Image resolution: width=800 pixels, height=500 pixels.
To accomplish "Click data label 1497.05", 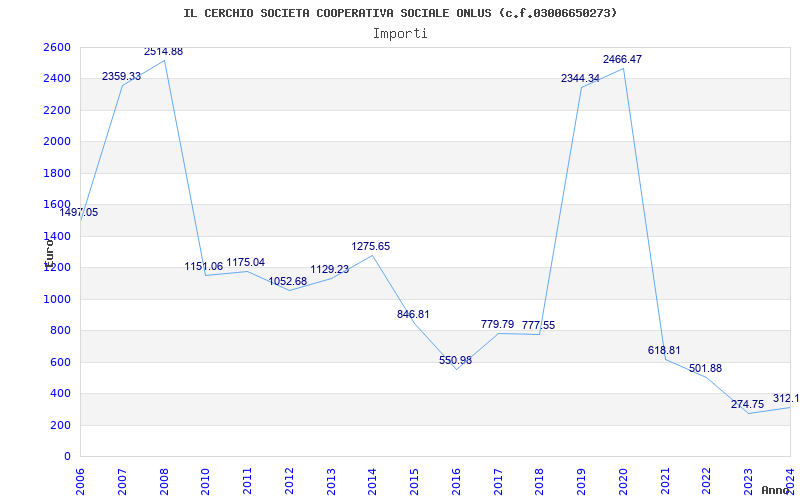I will [x=79, y=213].
